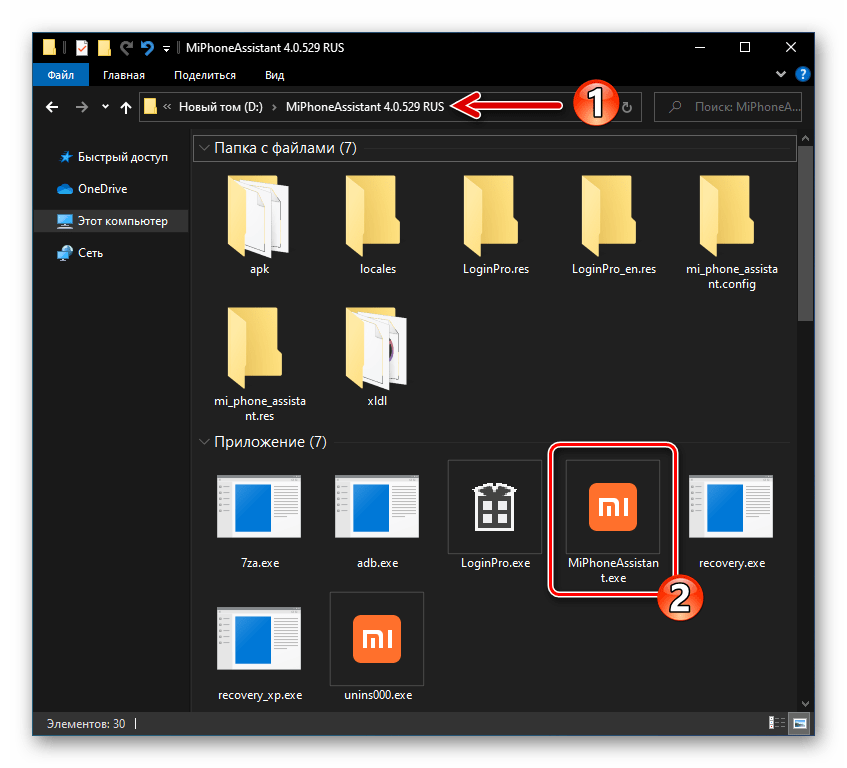The width and height of the screenshot is (847, 768).
Task: Collapse the 'Папка с файлами' group
Action: point(204,149)
